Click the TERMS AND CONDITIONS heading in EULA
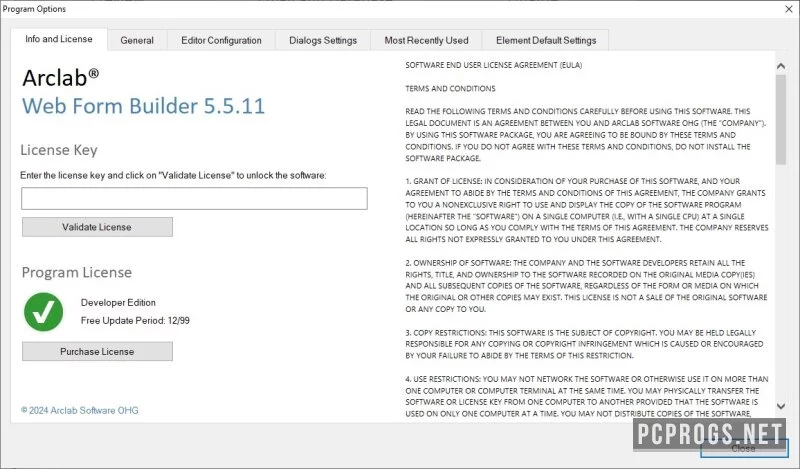The height and width of the screenshot is (469, 800). point(451,88)
